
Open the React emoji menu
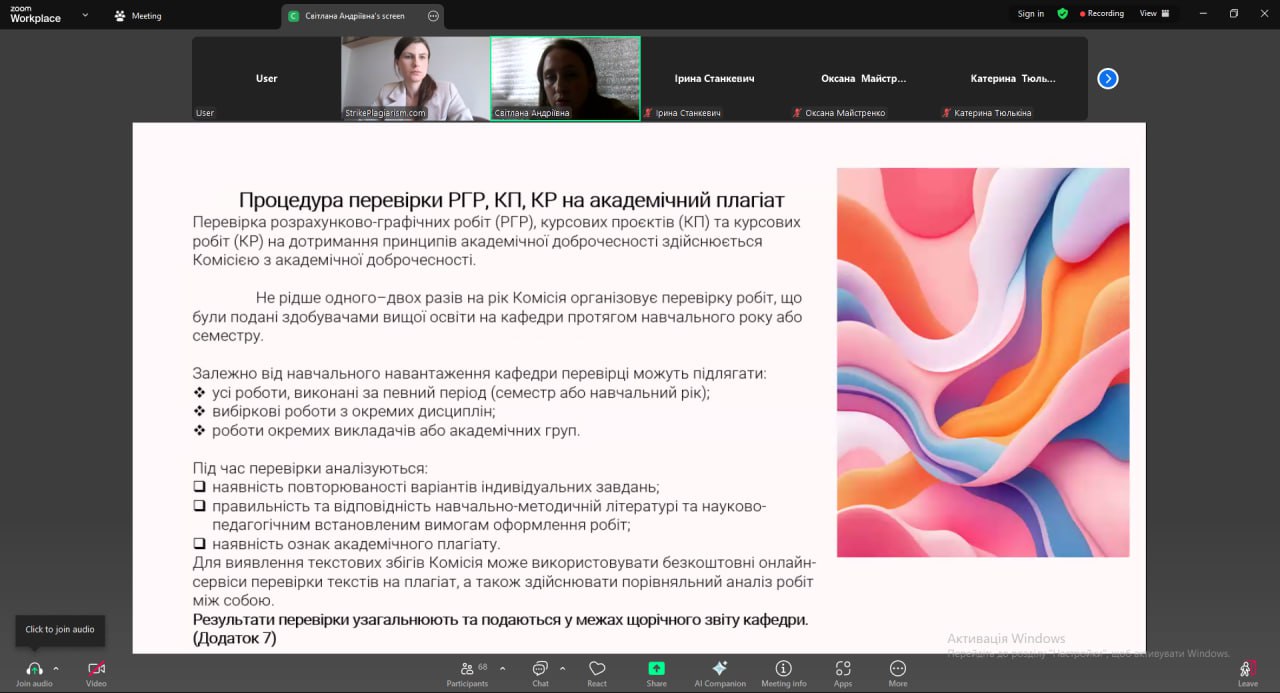(597, 674)
